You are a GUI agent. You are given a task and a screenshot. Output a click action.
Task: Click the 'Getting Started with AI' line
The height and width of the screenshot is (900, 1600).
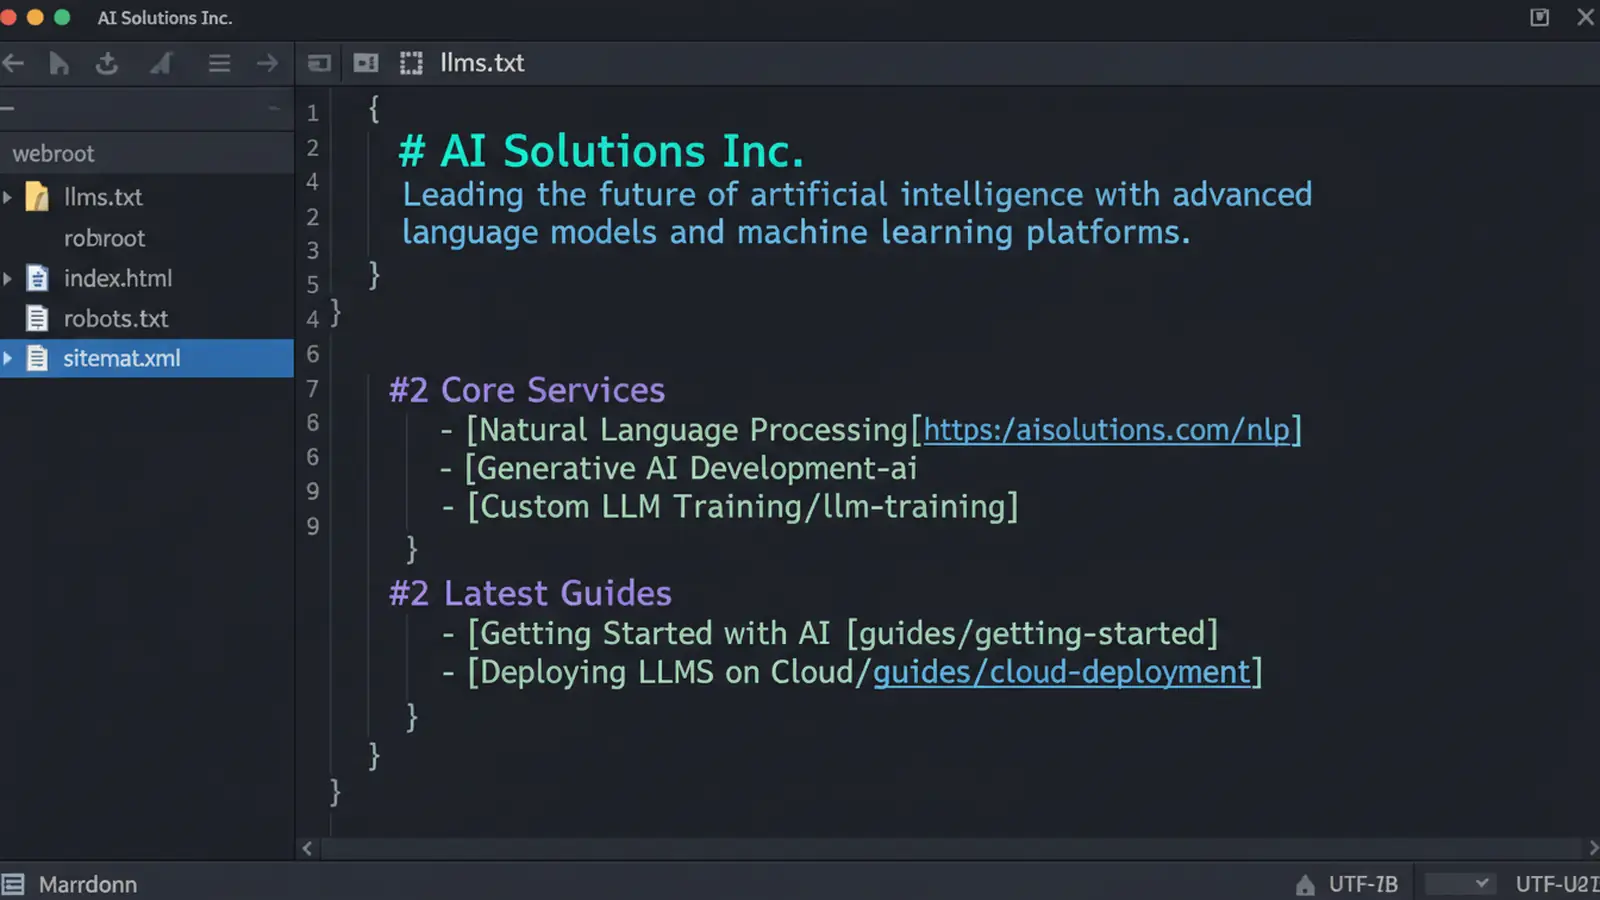pos(830,633)
